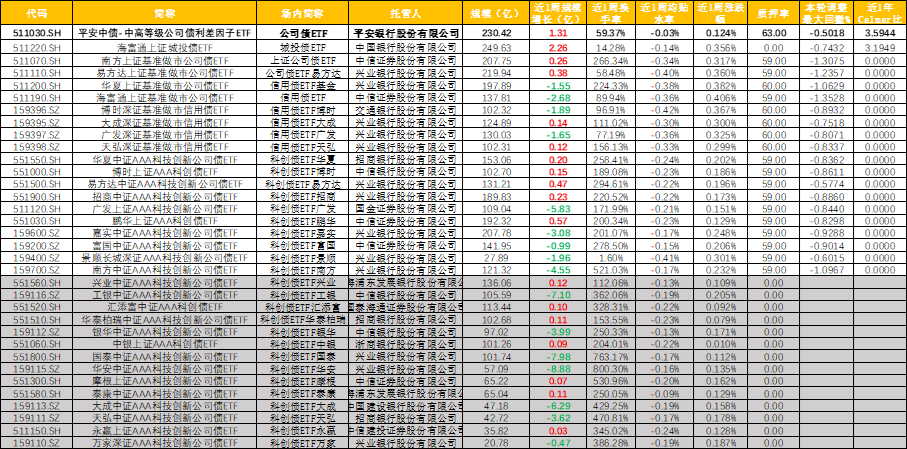Select the last row code 159110.SZ

click(x=37, y=442)
